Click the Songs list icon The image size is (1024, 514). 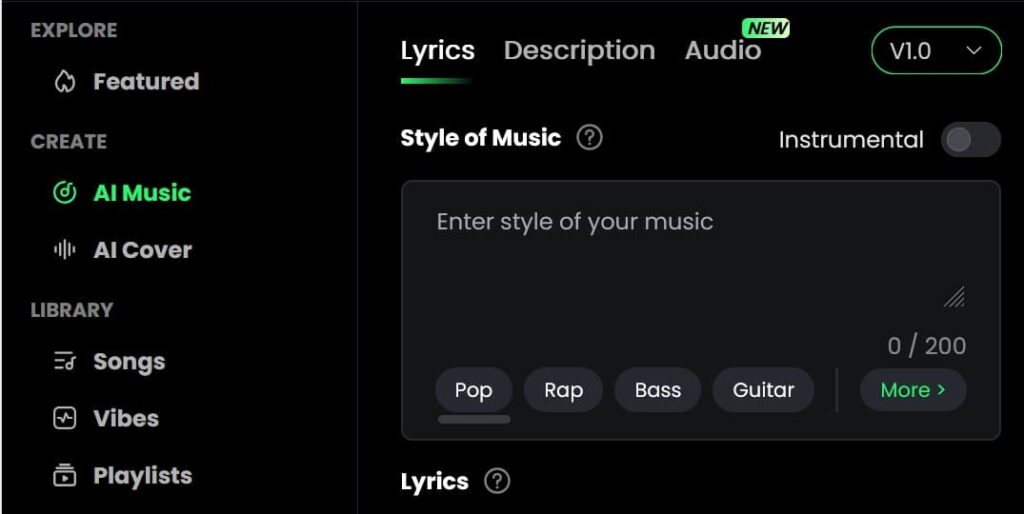coord(65,361)
